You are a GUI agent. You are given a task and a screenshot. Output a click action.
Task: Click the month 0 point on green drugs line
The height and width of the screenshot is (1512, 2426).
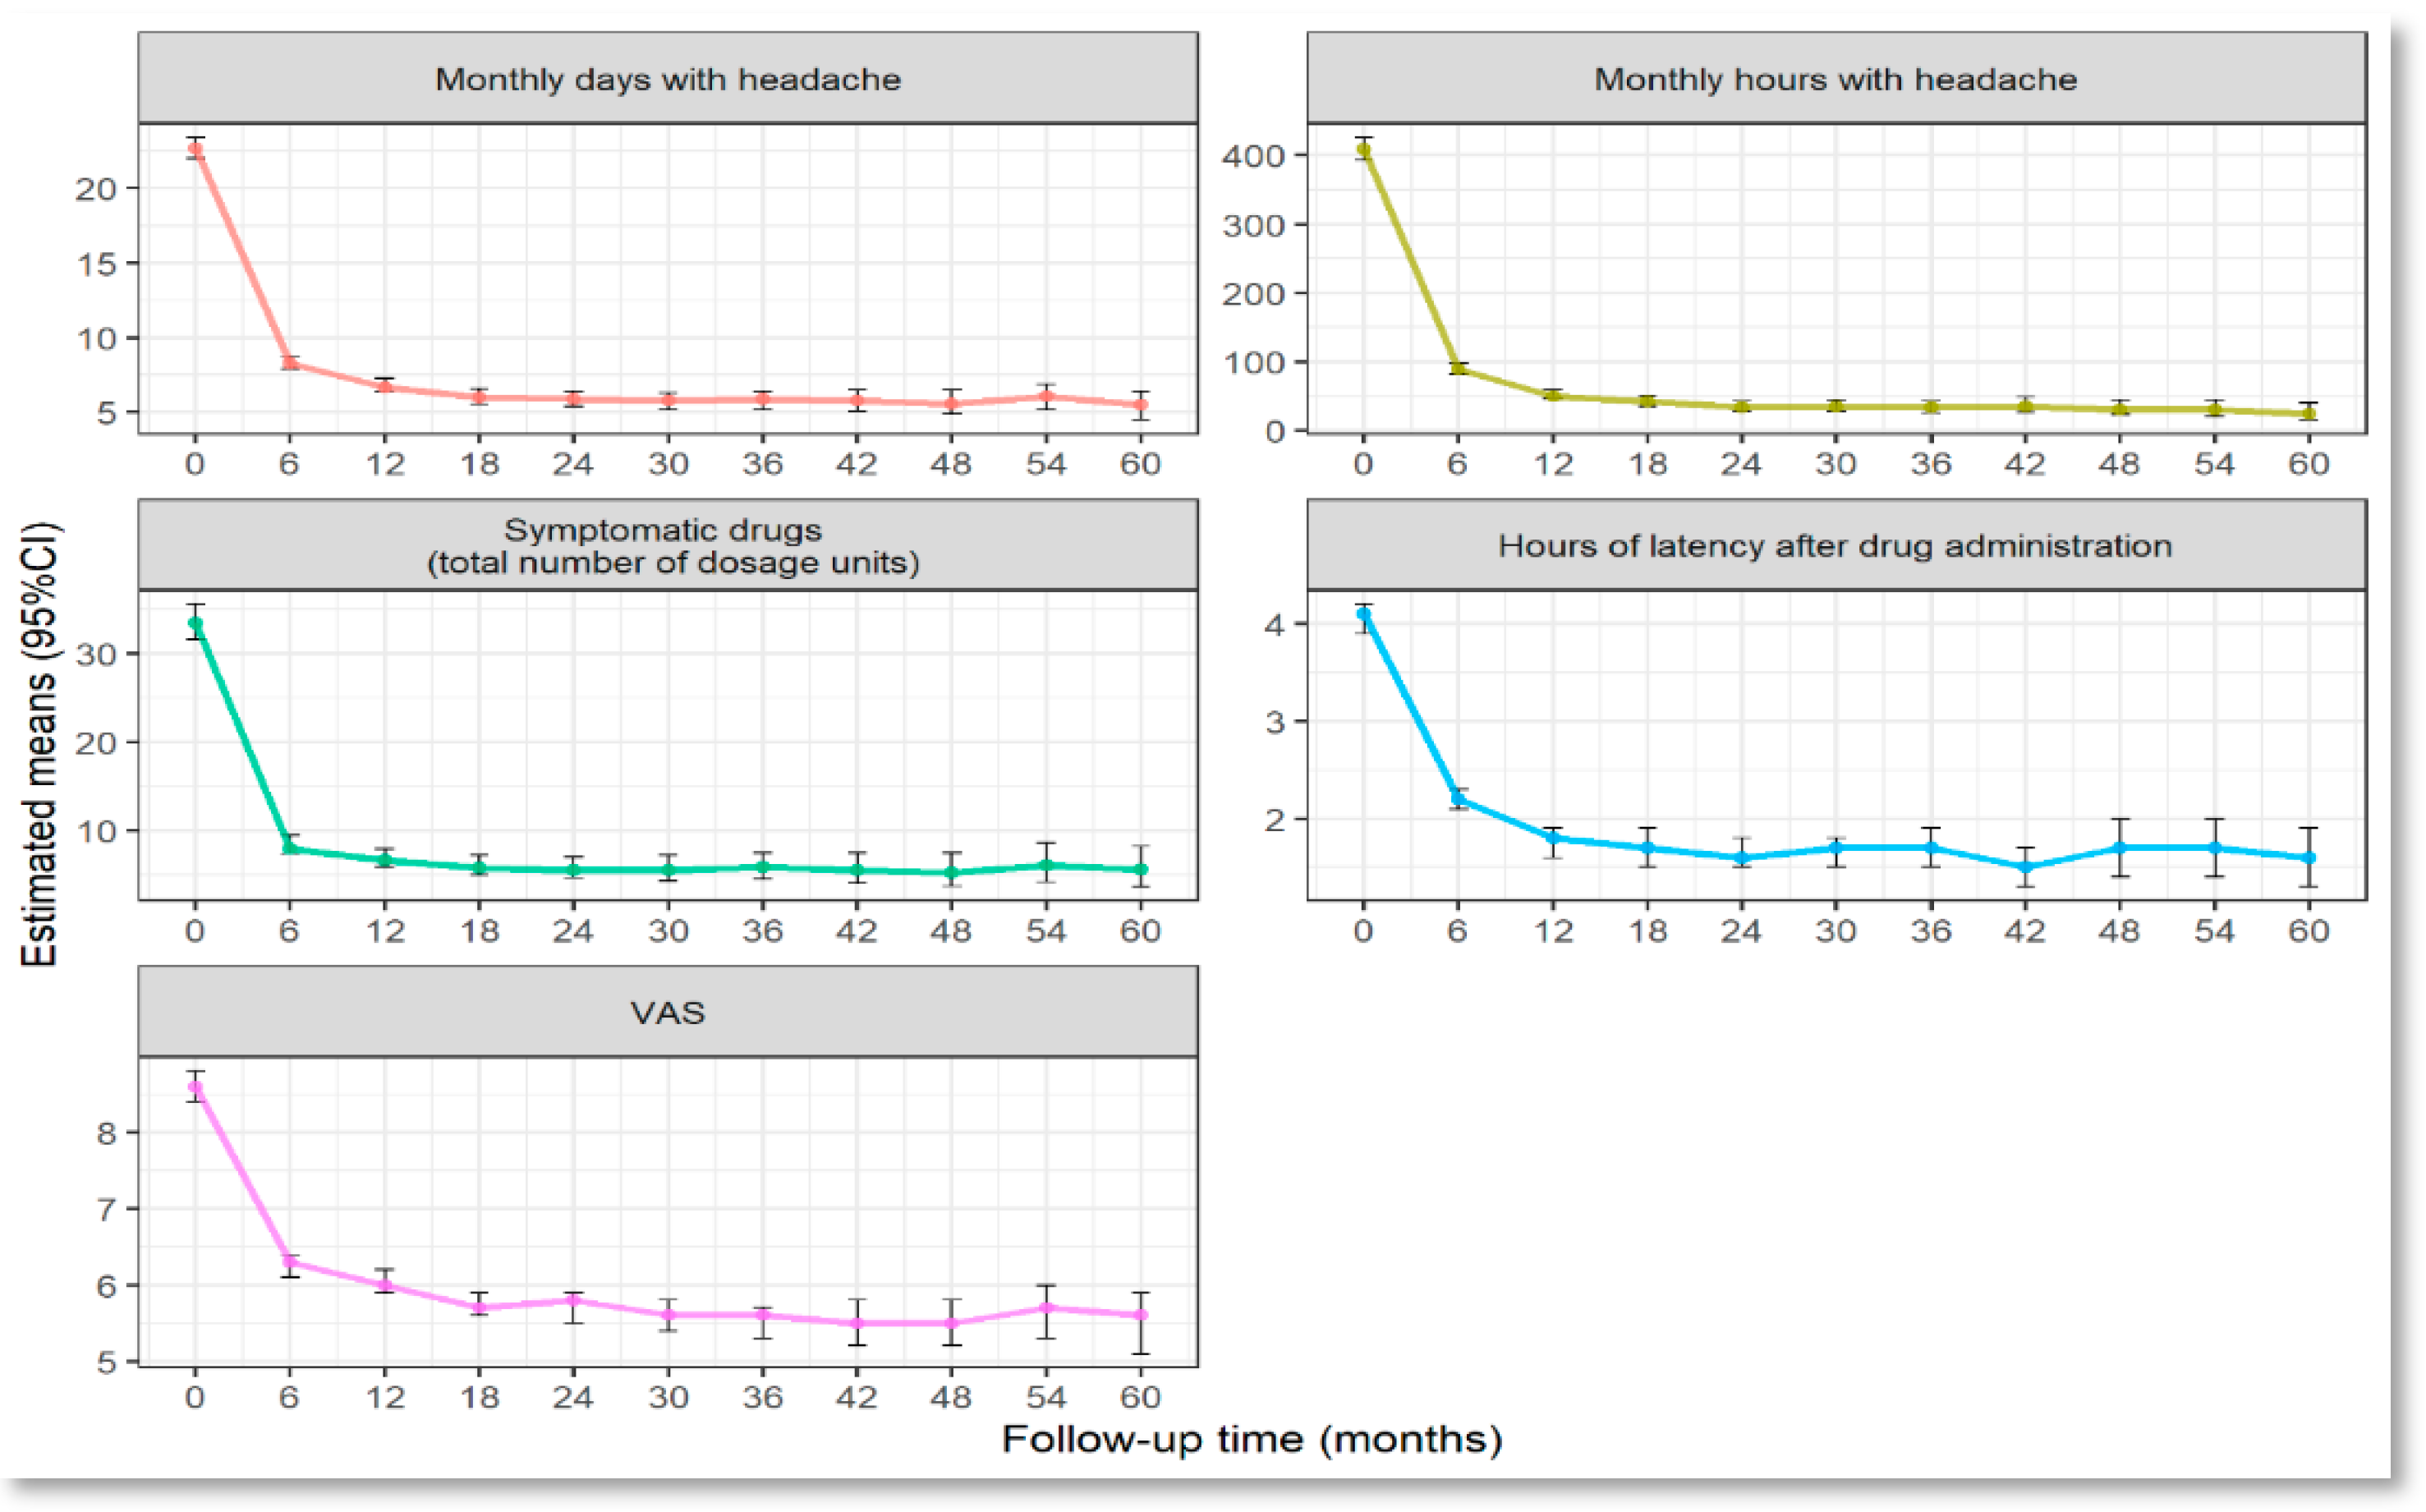pyautogui.click(x=196, y=623)
